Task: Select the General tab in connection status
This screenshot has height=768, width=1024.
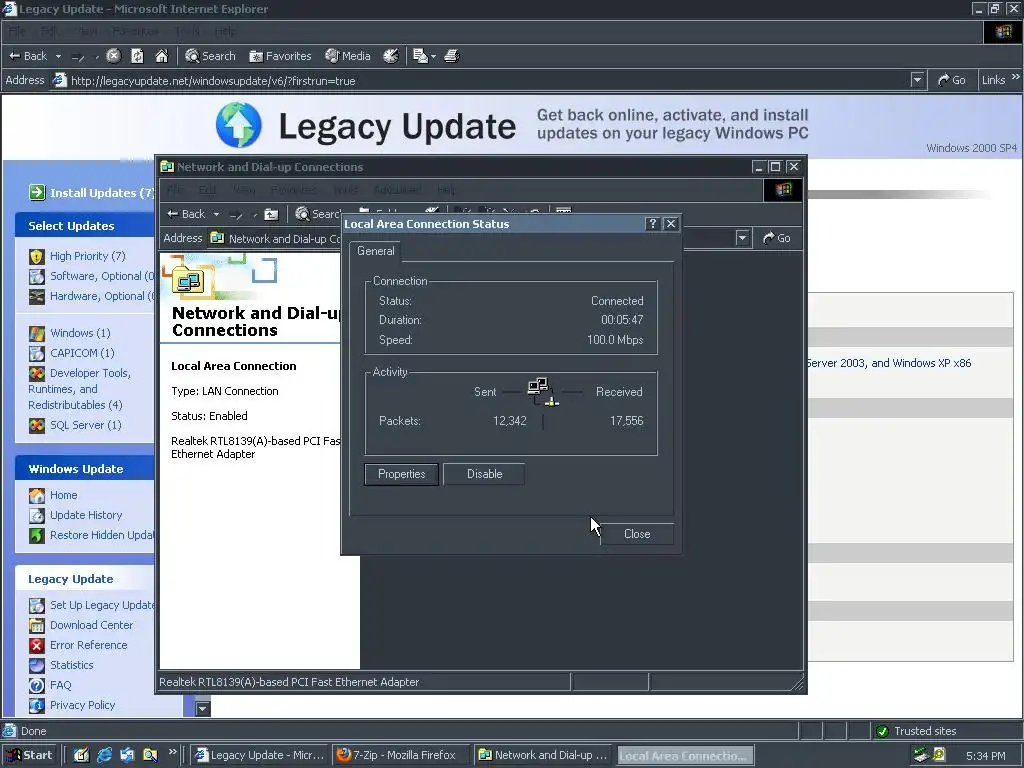Action: (x=376, y=251)
